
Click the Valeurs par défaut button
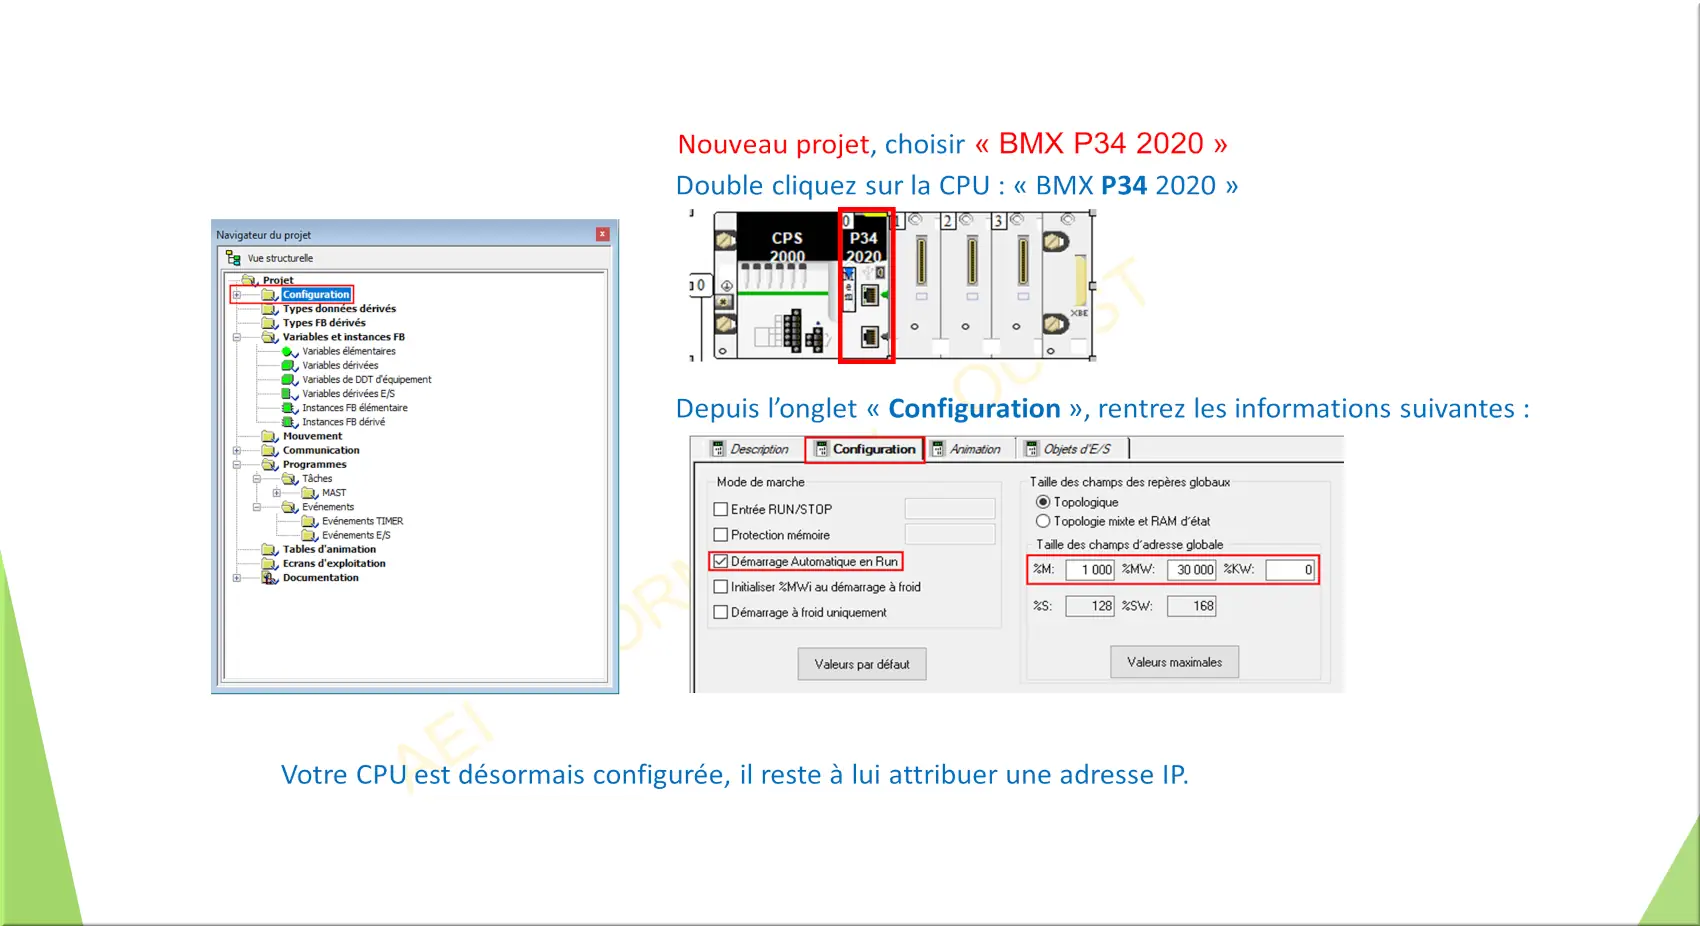pos(862,664)
